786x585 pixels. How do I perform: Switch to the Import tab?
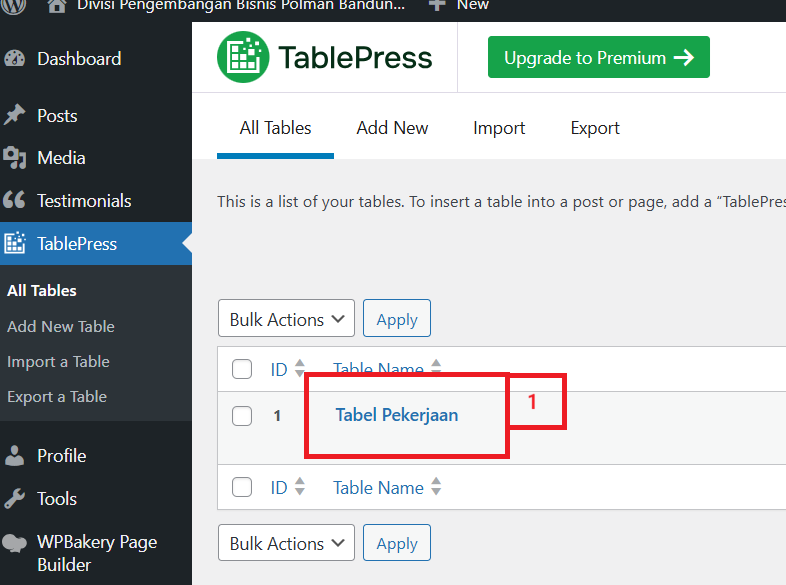[x=499, y=128]
